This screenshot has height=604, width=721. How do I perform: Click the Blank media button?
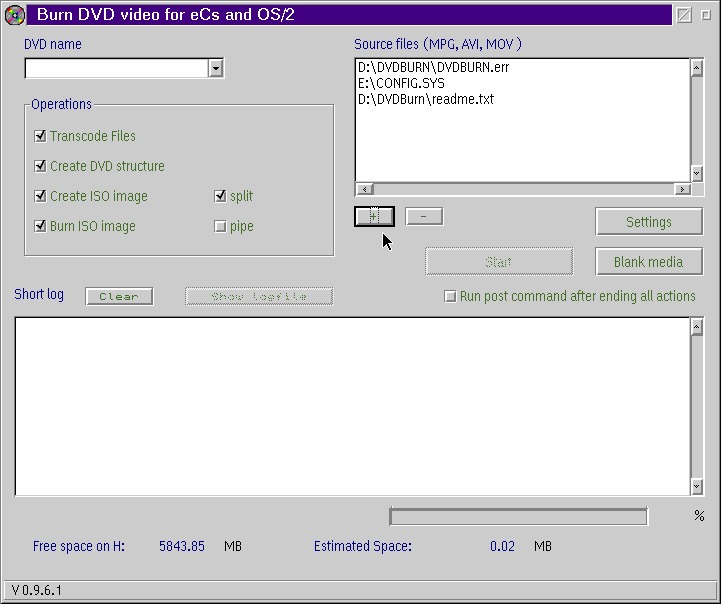(649, 262)
